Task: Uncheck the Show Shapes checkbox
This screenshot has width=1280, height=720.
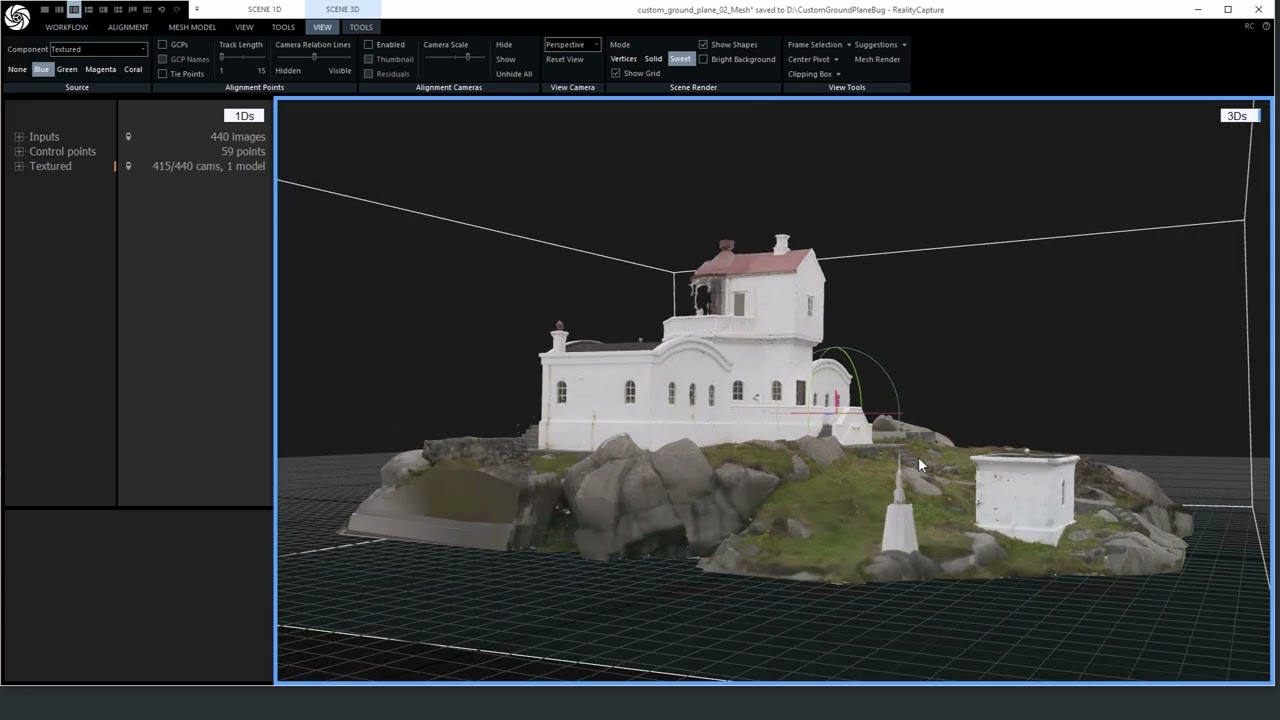Action: (703, 45)
